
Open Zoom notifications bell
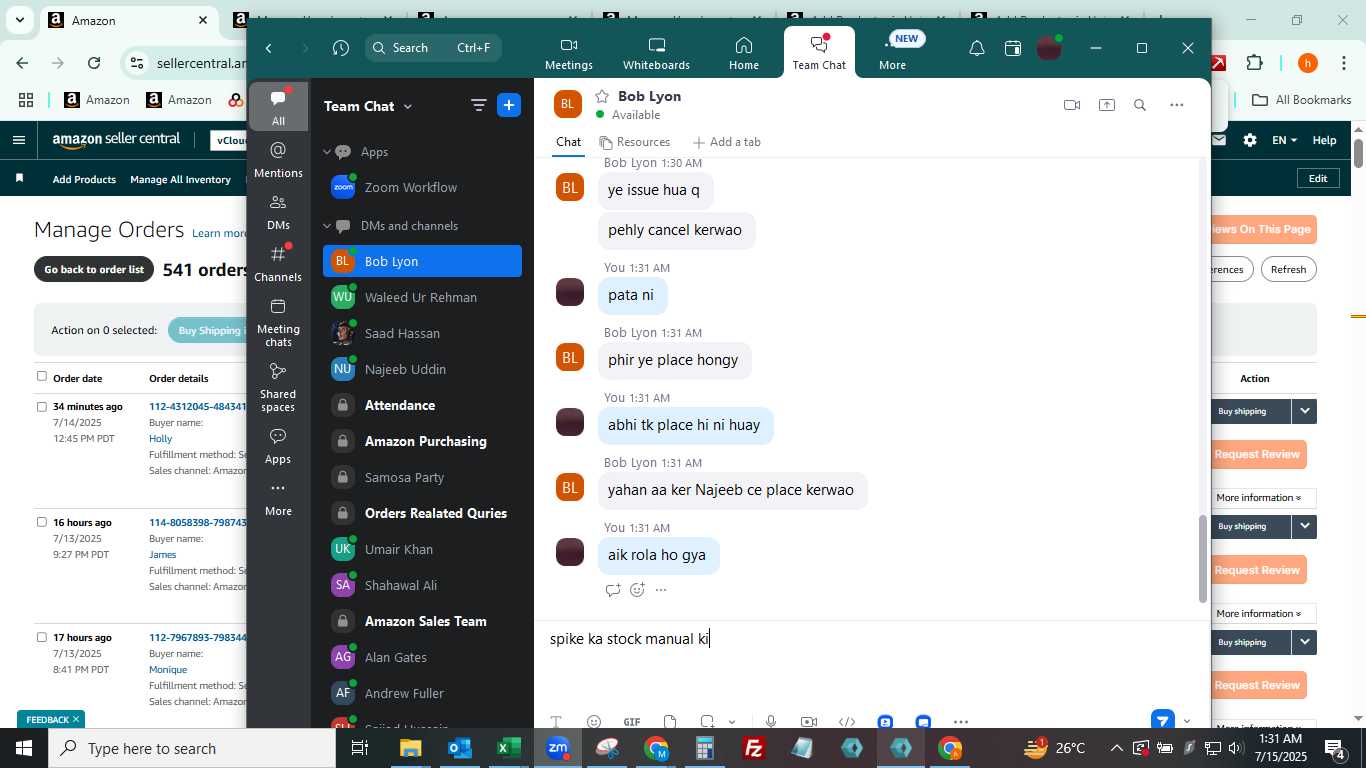tap(977, 48)
